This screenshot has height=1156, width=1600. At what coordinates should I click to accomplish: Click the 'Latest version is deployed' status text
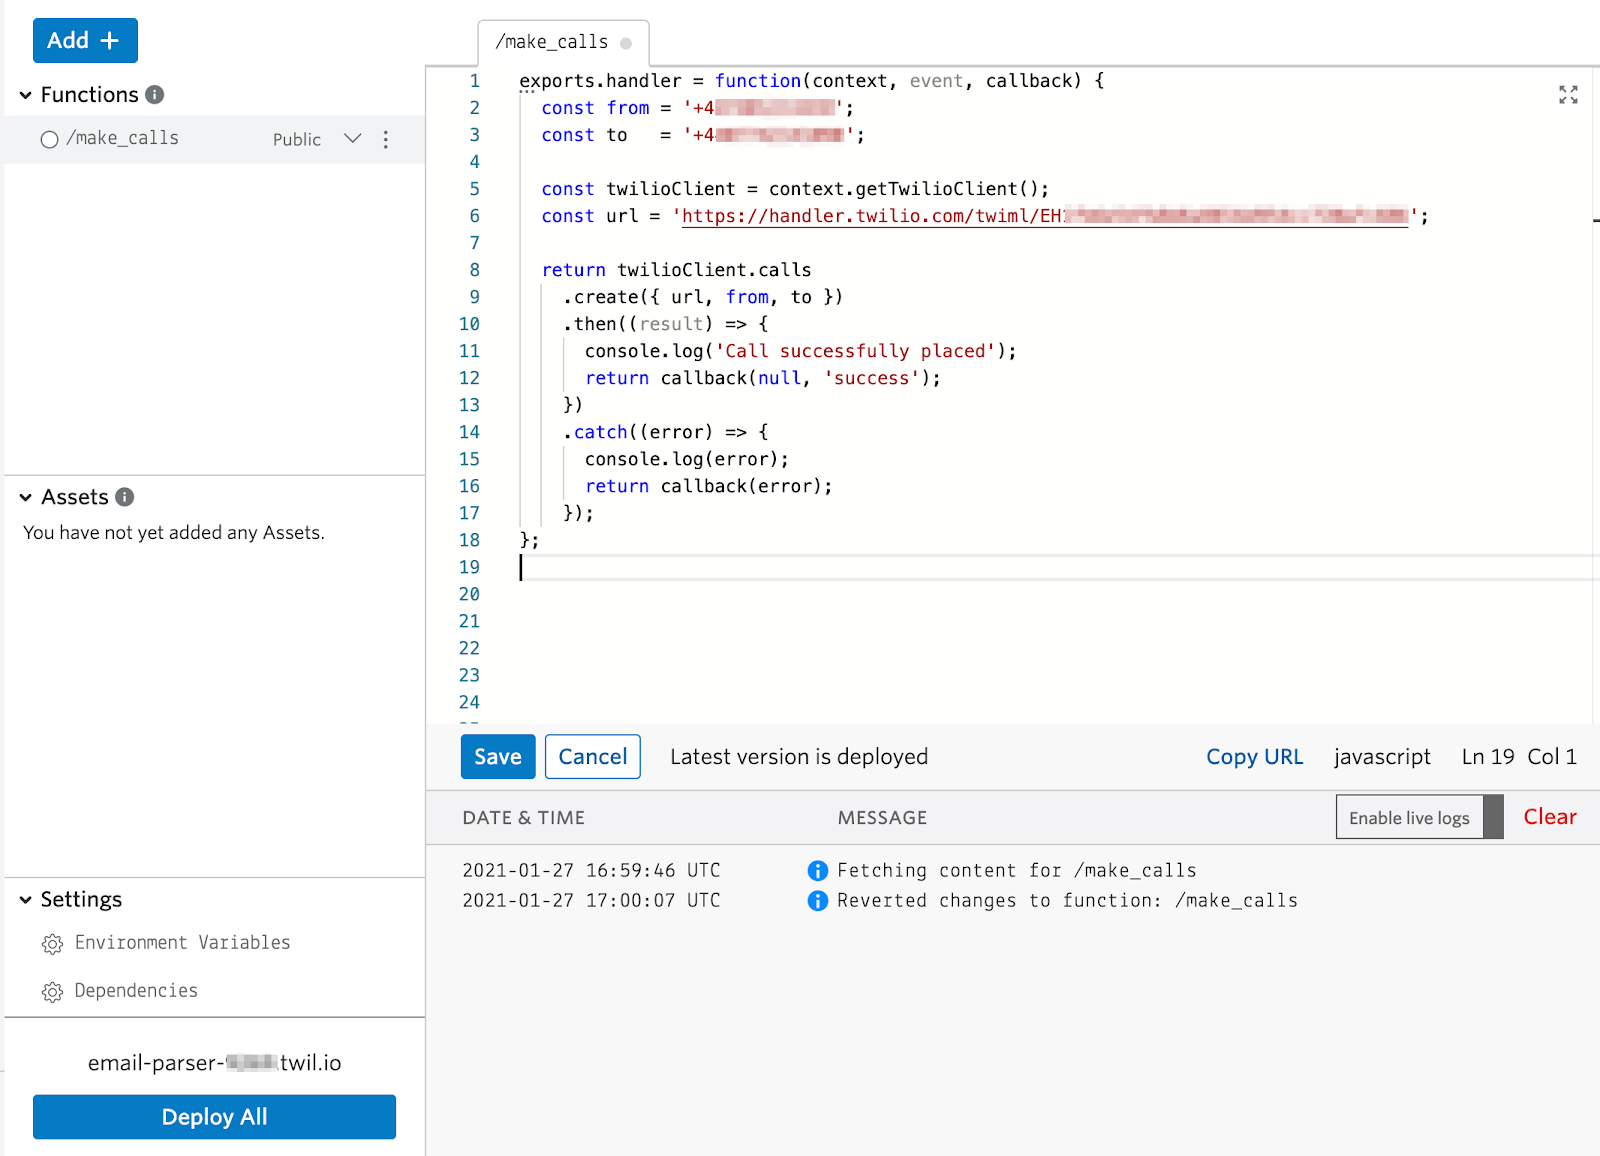[x=799, y=757]
